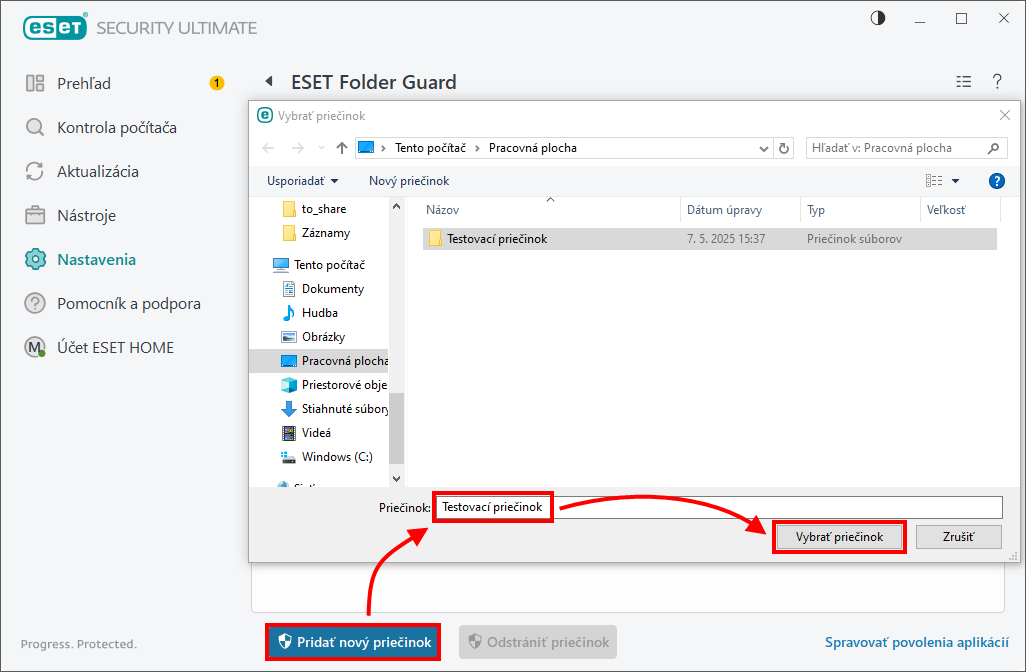Click the navigation pane scroll down arrow
This screenshot has width=1026, height=672.
point(396,478)
